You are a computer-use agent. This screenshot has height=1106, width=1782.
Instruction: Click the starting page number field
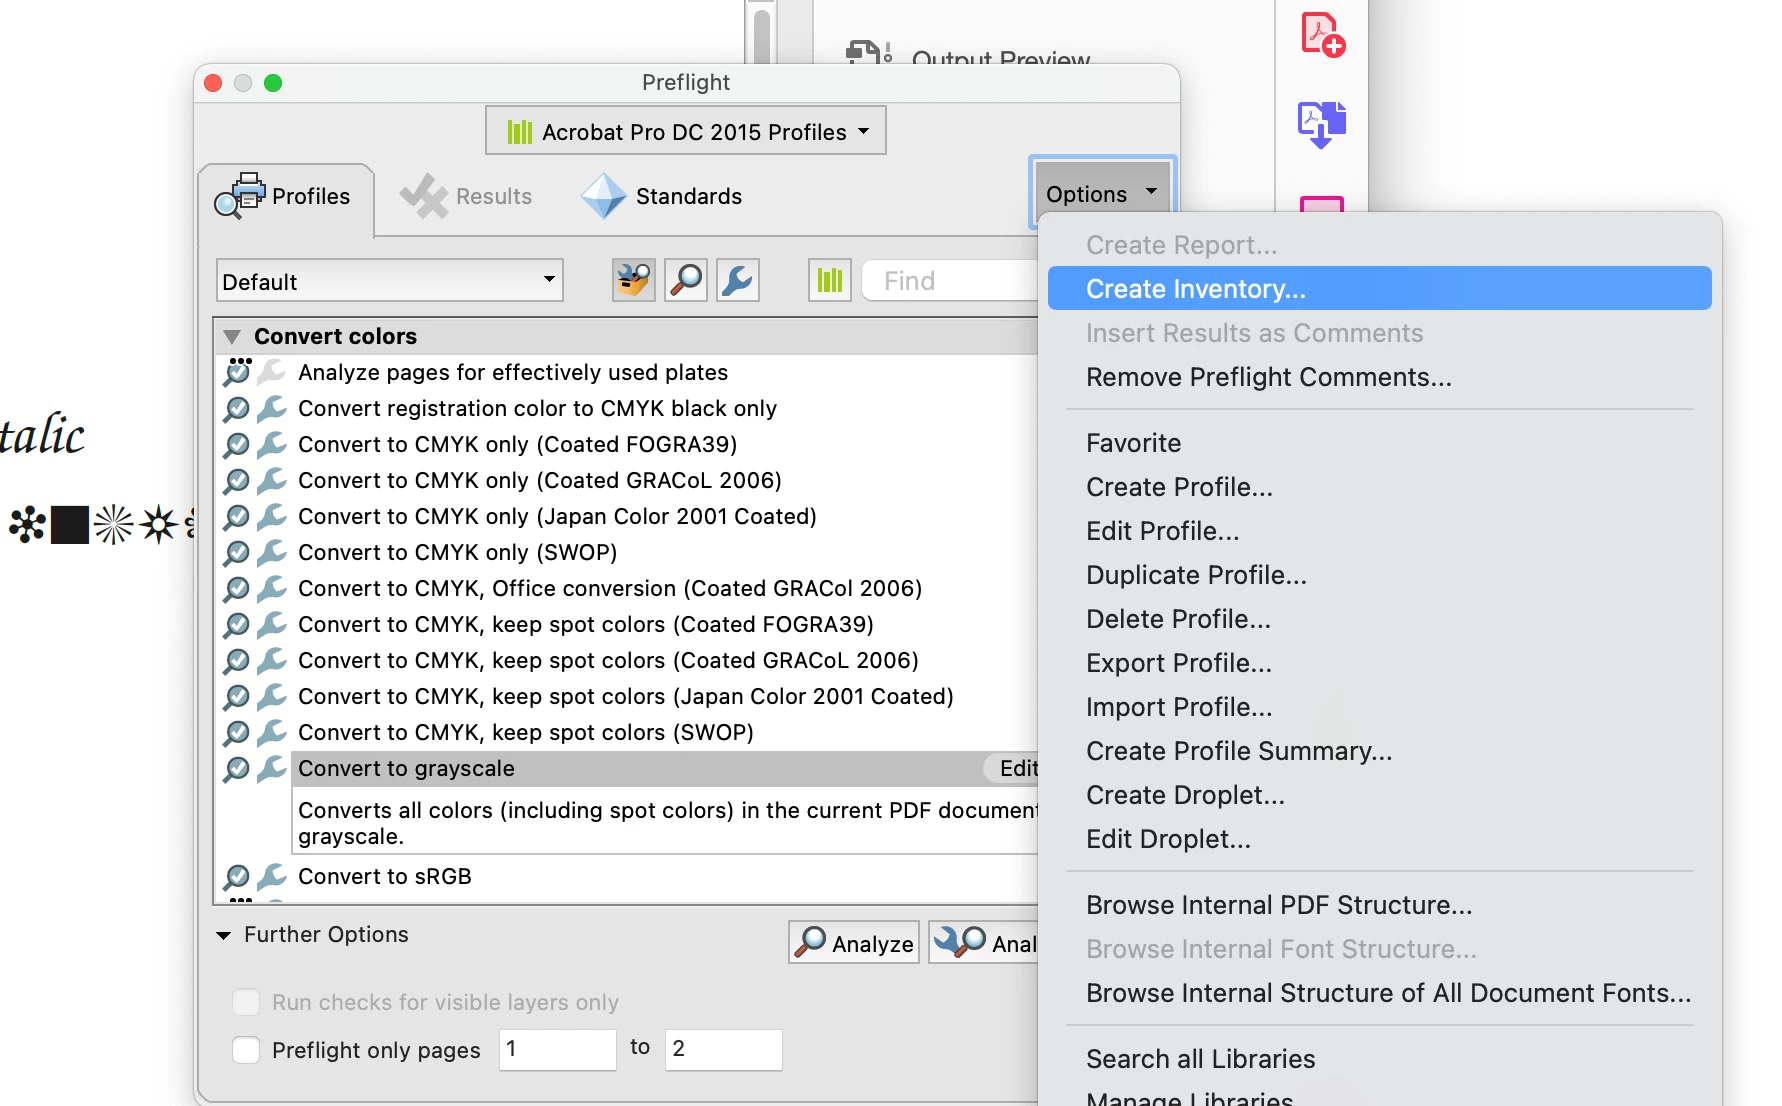(x=558, y=1050)
